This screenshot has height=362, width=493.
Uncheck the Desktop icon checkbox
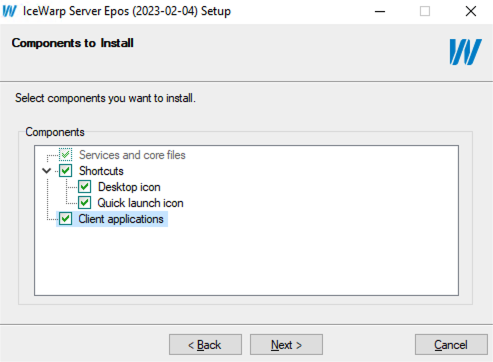84,187
